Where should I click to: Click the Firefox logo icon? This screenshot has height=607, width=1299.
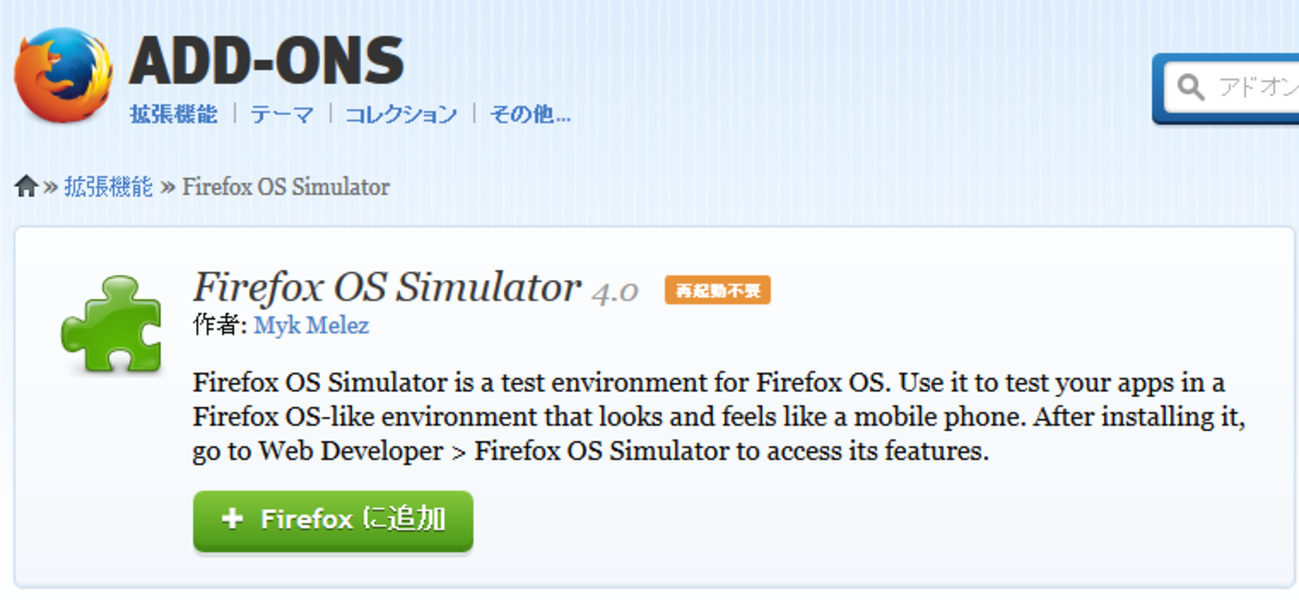coord(62,75)
